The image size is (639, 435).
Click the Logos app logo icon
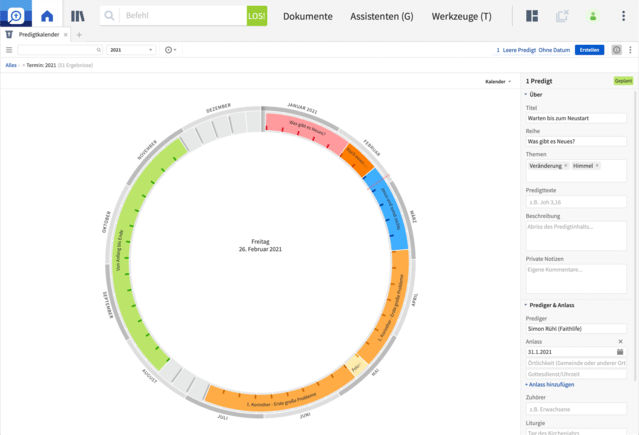[16, 16]
